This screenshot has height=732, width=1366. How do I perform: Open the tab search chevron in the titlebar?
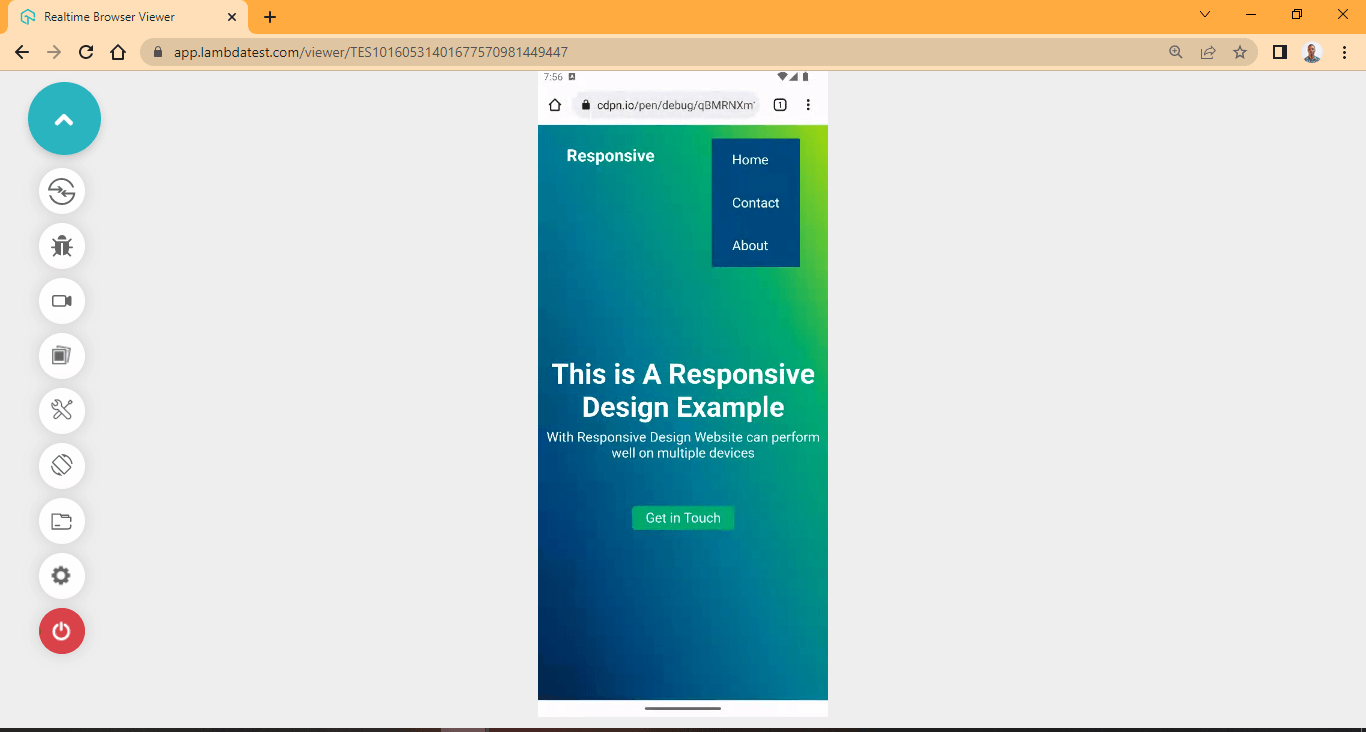coord(1204,15)
